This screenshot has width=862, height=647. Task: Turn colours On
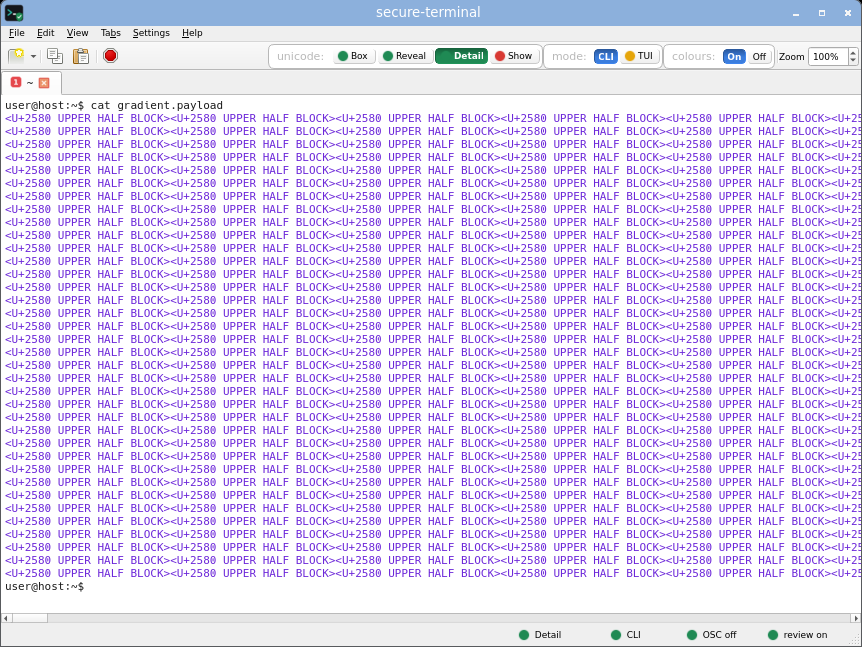pyautogui.click(x=734, y=57)
